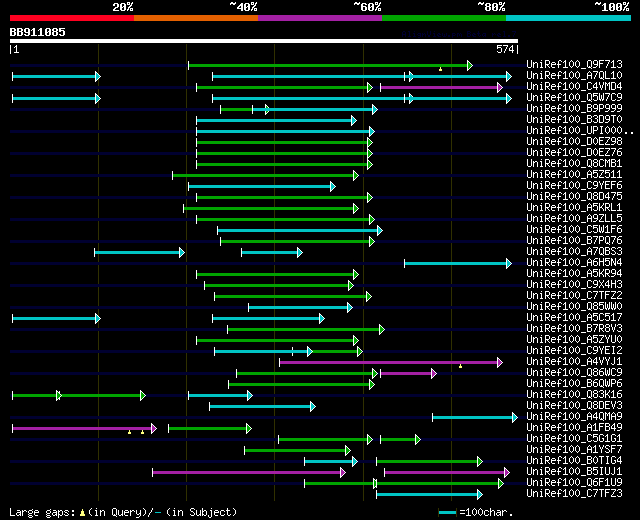The height and width of the screenshot is (520, 640).
Task: Pick the UniRef100_B7PQ76 subject name
Action: point(574,240)
